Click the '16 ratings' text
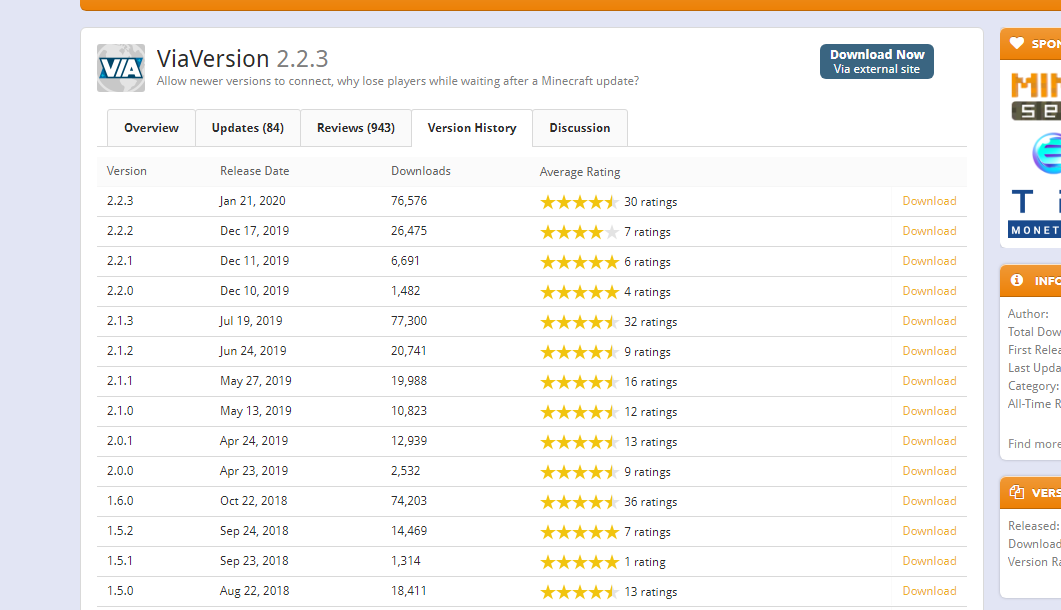The height and width of the screenshot is (610, 1061). [650, 382]
